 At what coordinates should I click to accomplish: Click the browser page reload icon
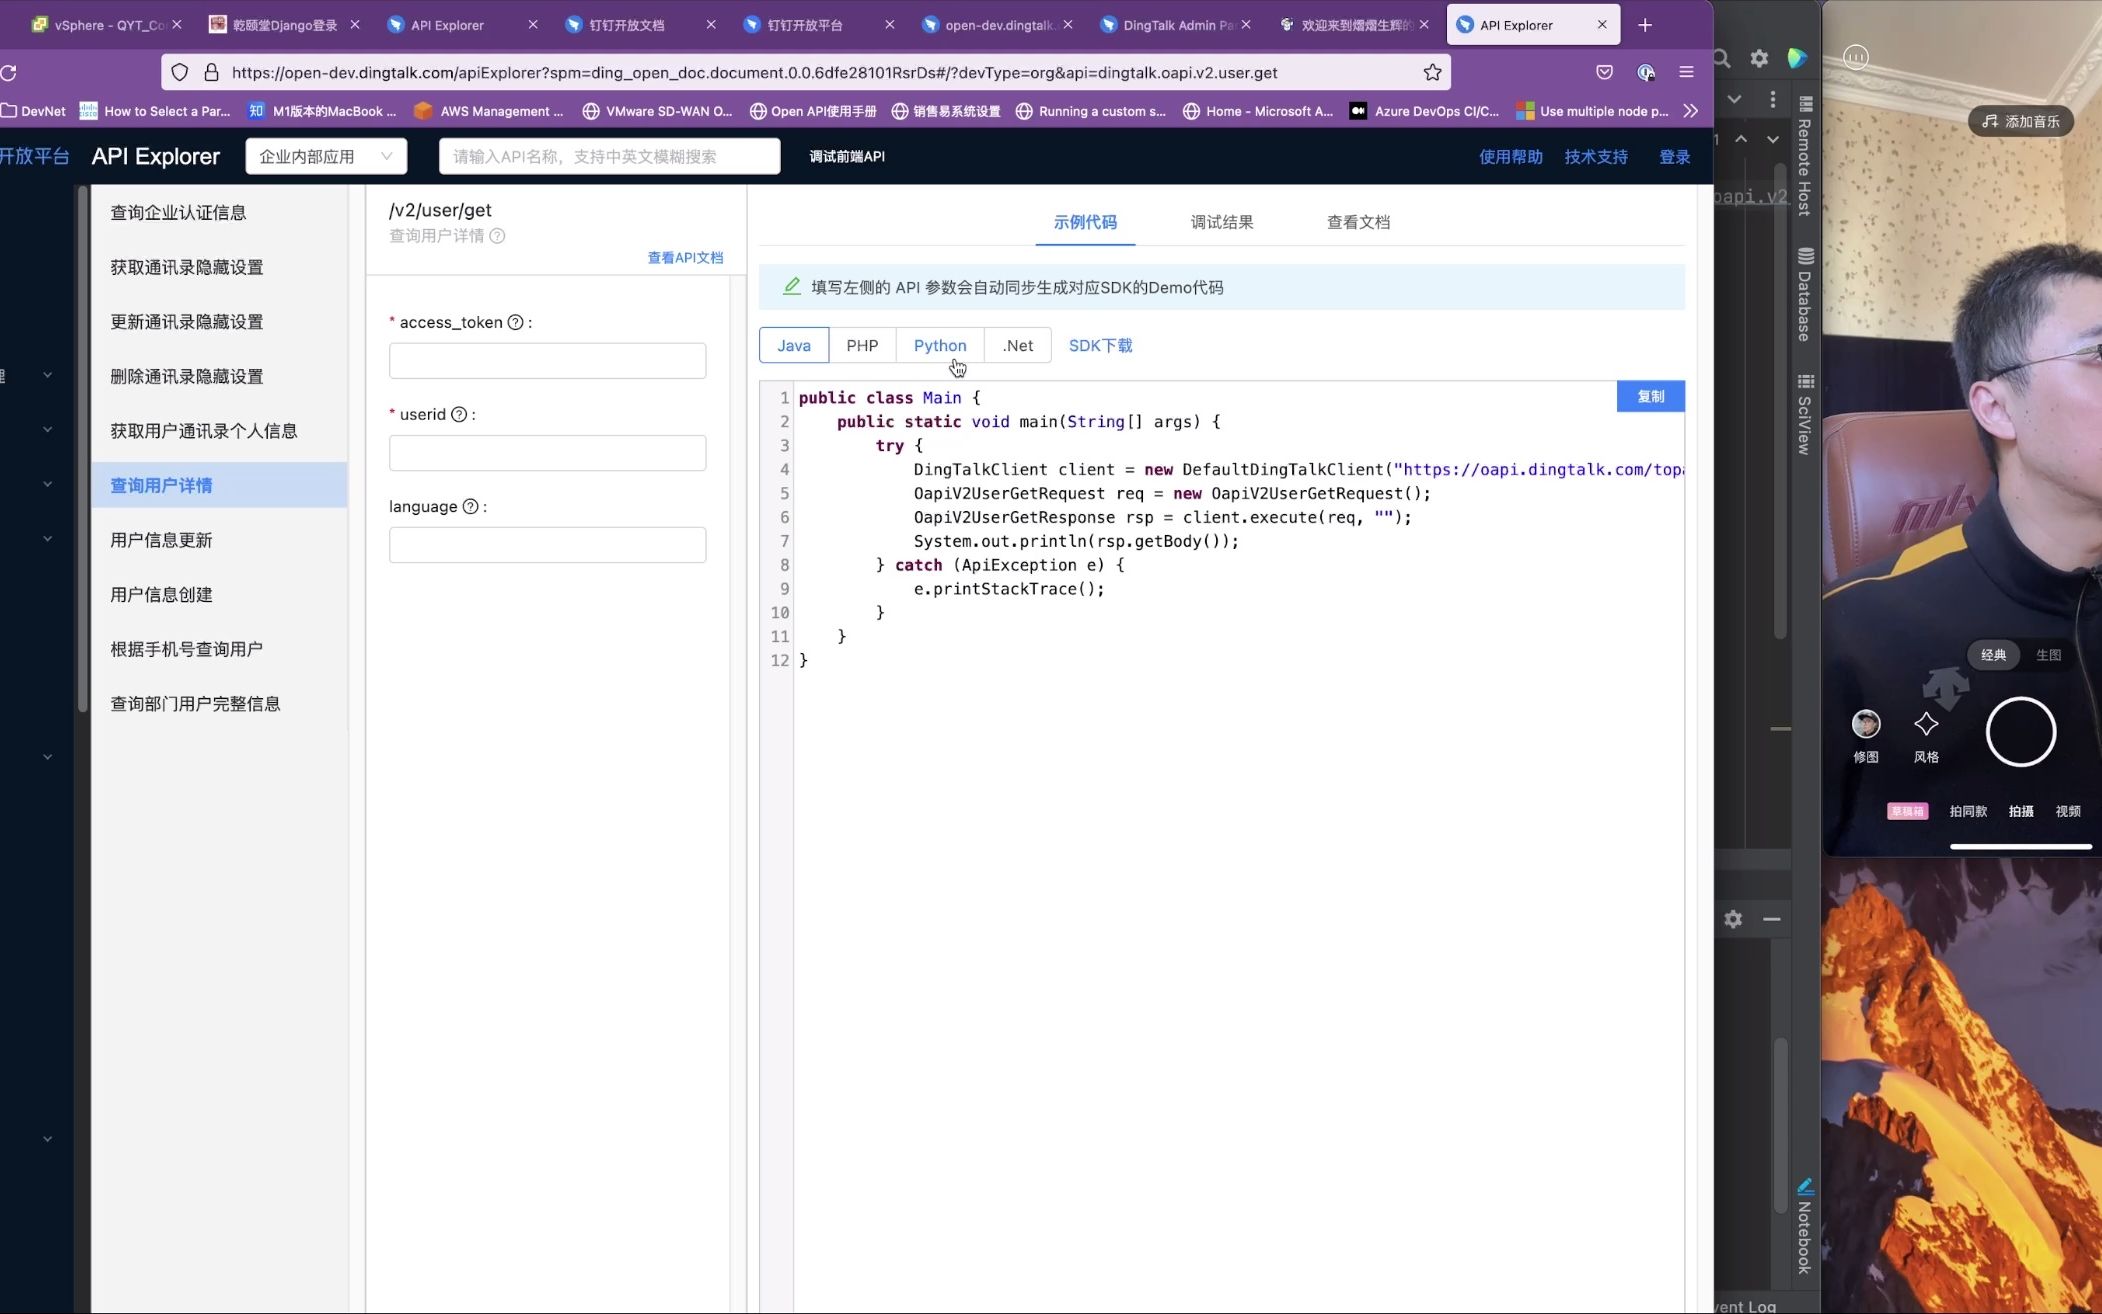click(x=9, y=72)
